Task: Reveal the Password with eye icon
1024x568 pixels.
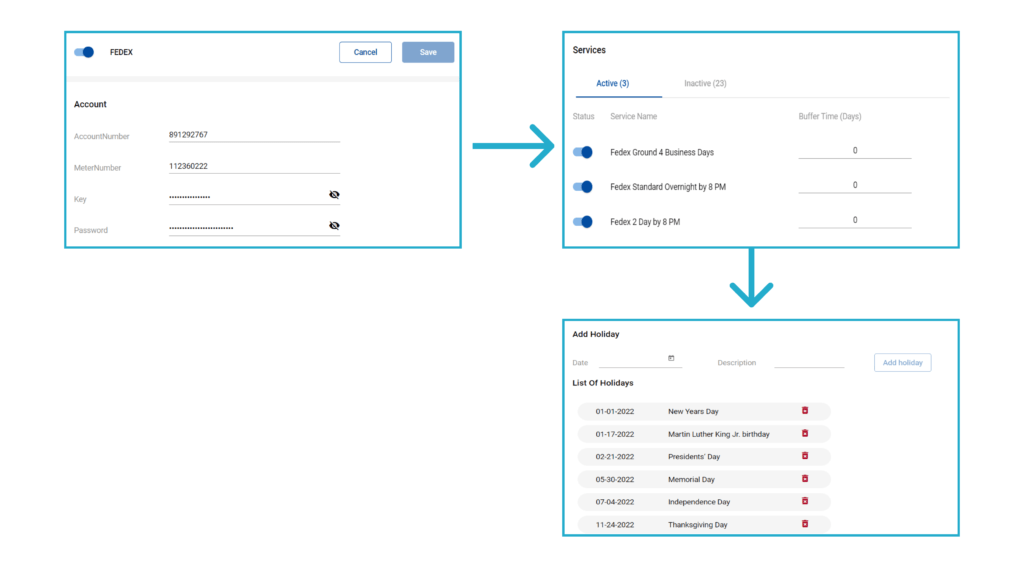Action: [334, 225]
